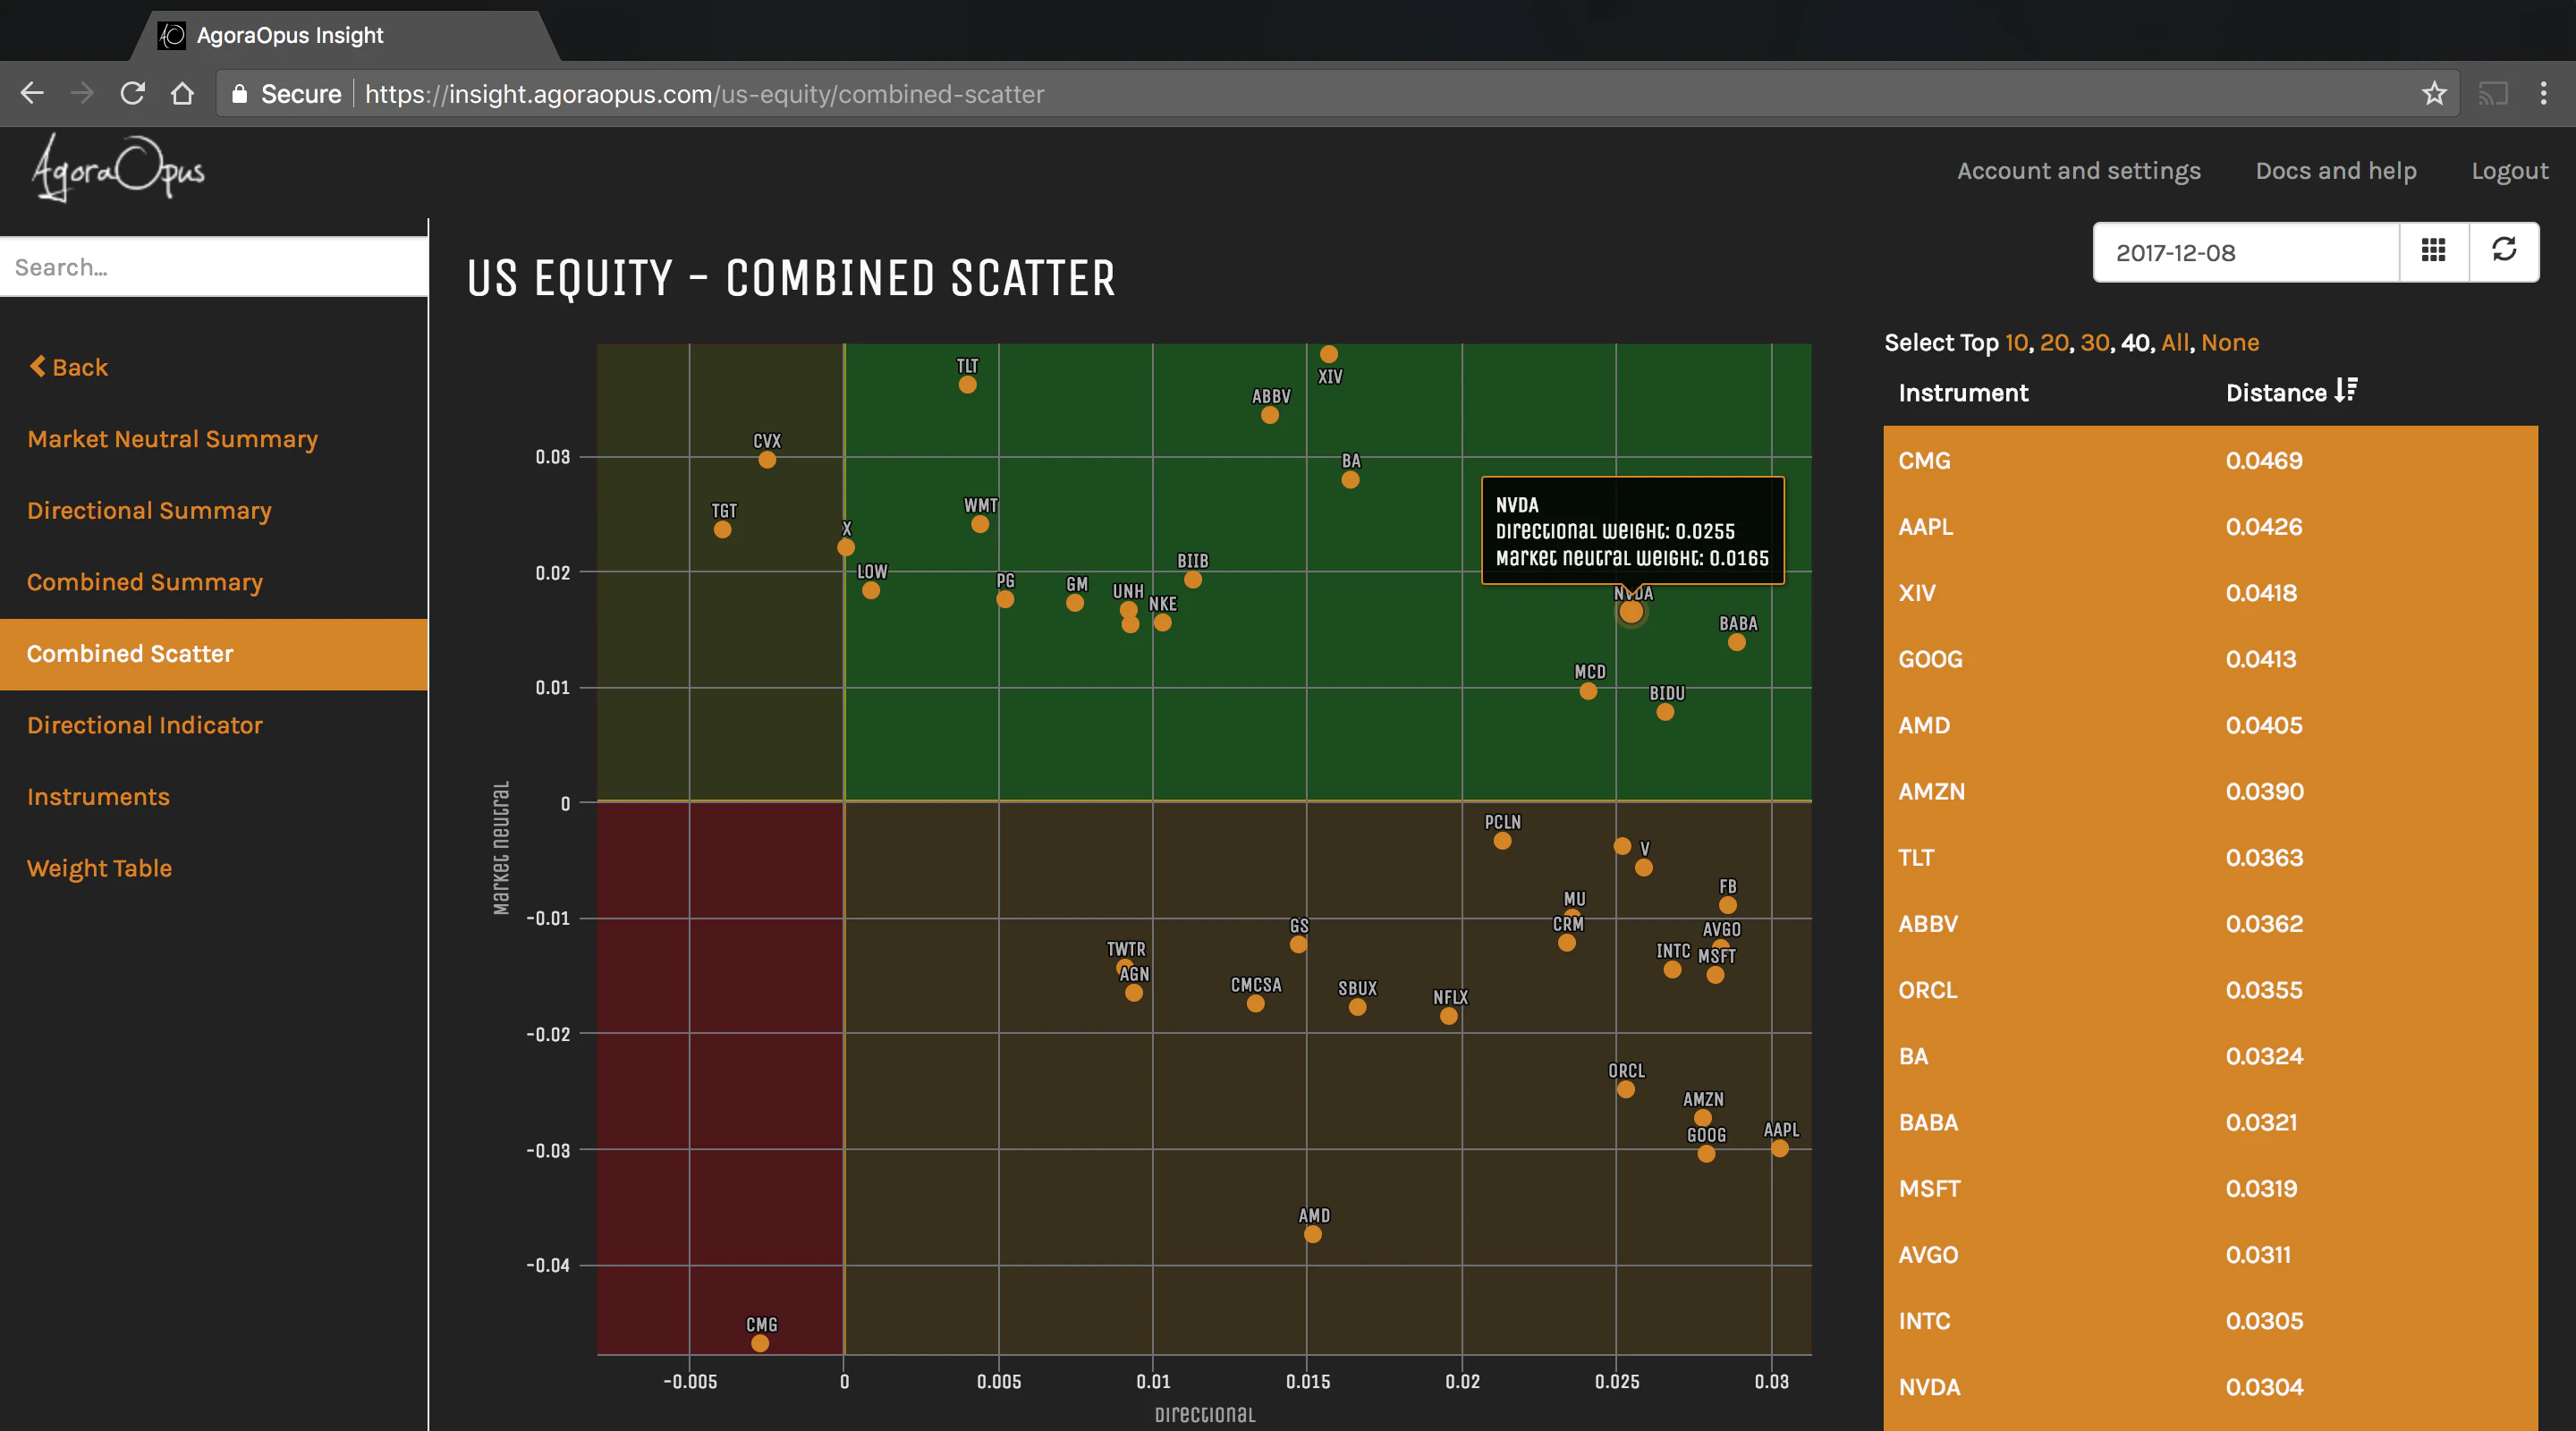2576x1431 pixels.
Task: Go to the browser home page icon
Action: (x=182, y=93)
